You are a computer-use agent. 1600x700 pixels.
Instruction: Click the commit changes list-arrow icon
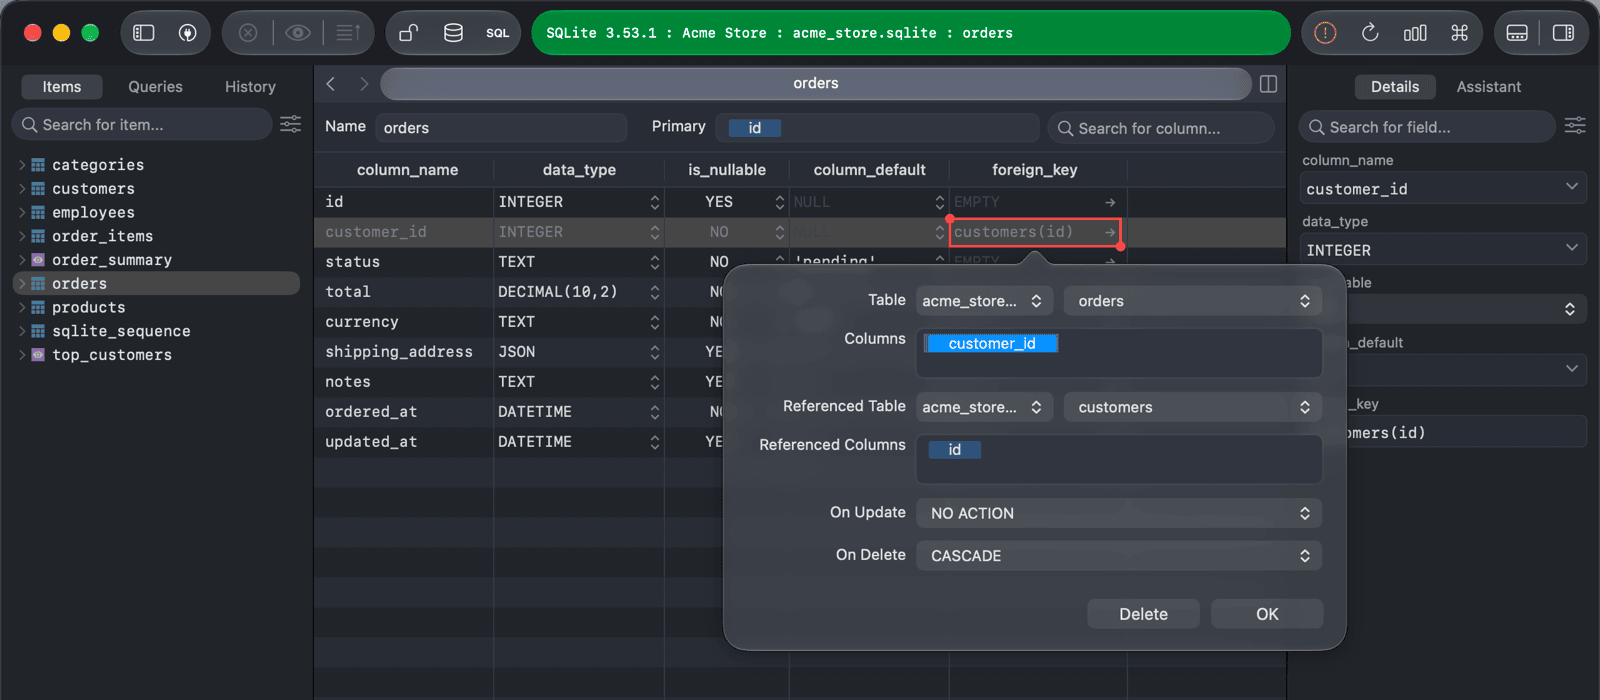pyautogui.click(x=348, y=33)
